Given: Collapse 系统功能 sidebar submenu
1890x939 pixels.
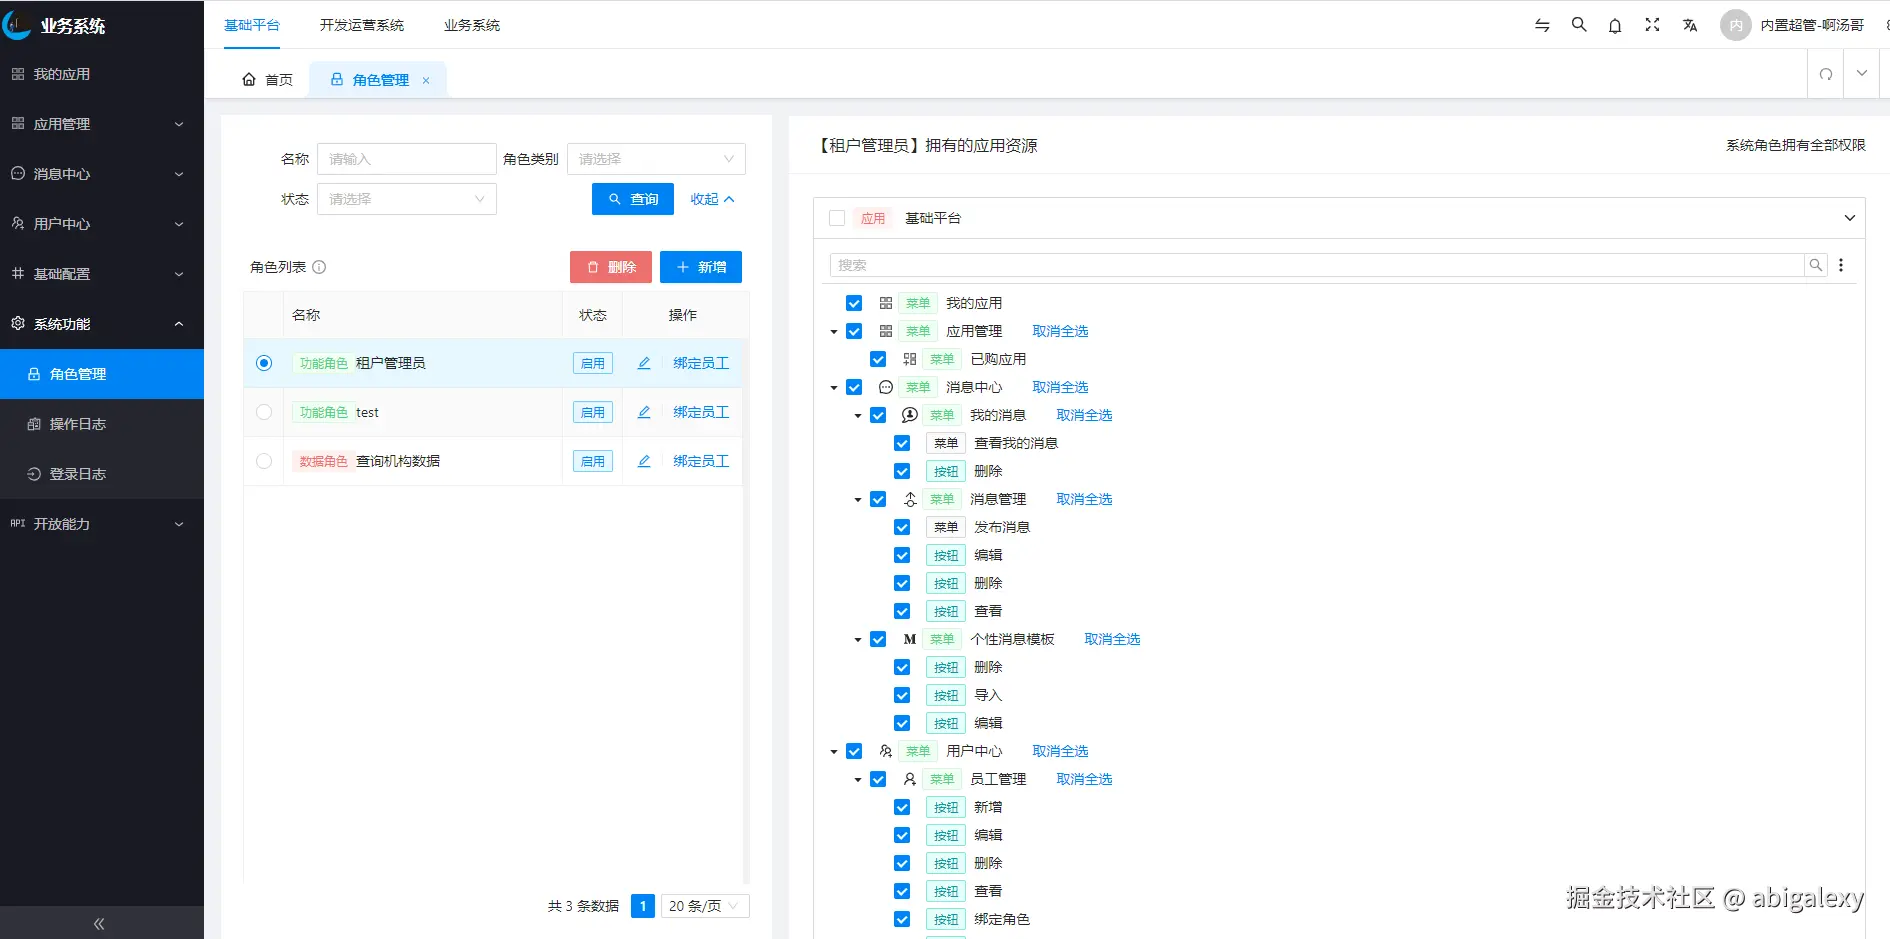Looking at the screenshot, I should coord(102,324).
